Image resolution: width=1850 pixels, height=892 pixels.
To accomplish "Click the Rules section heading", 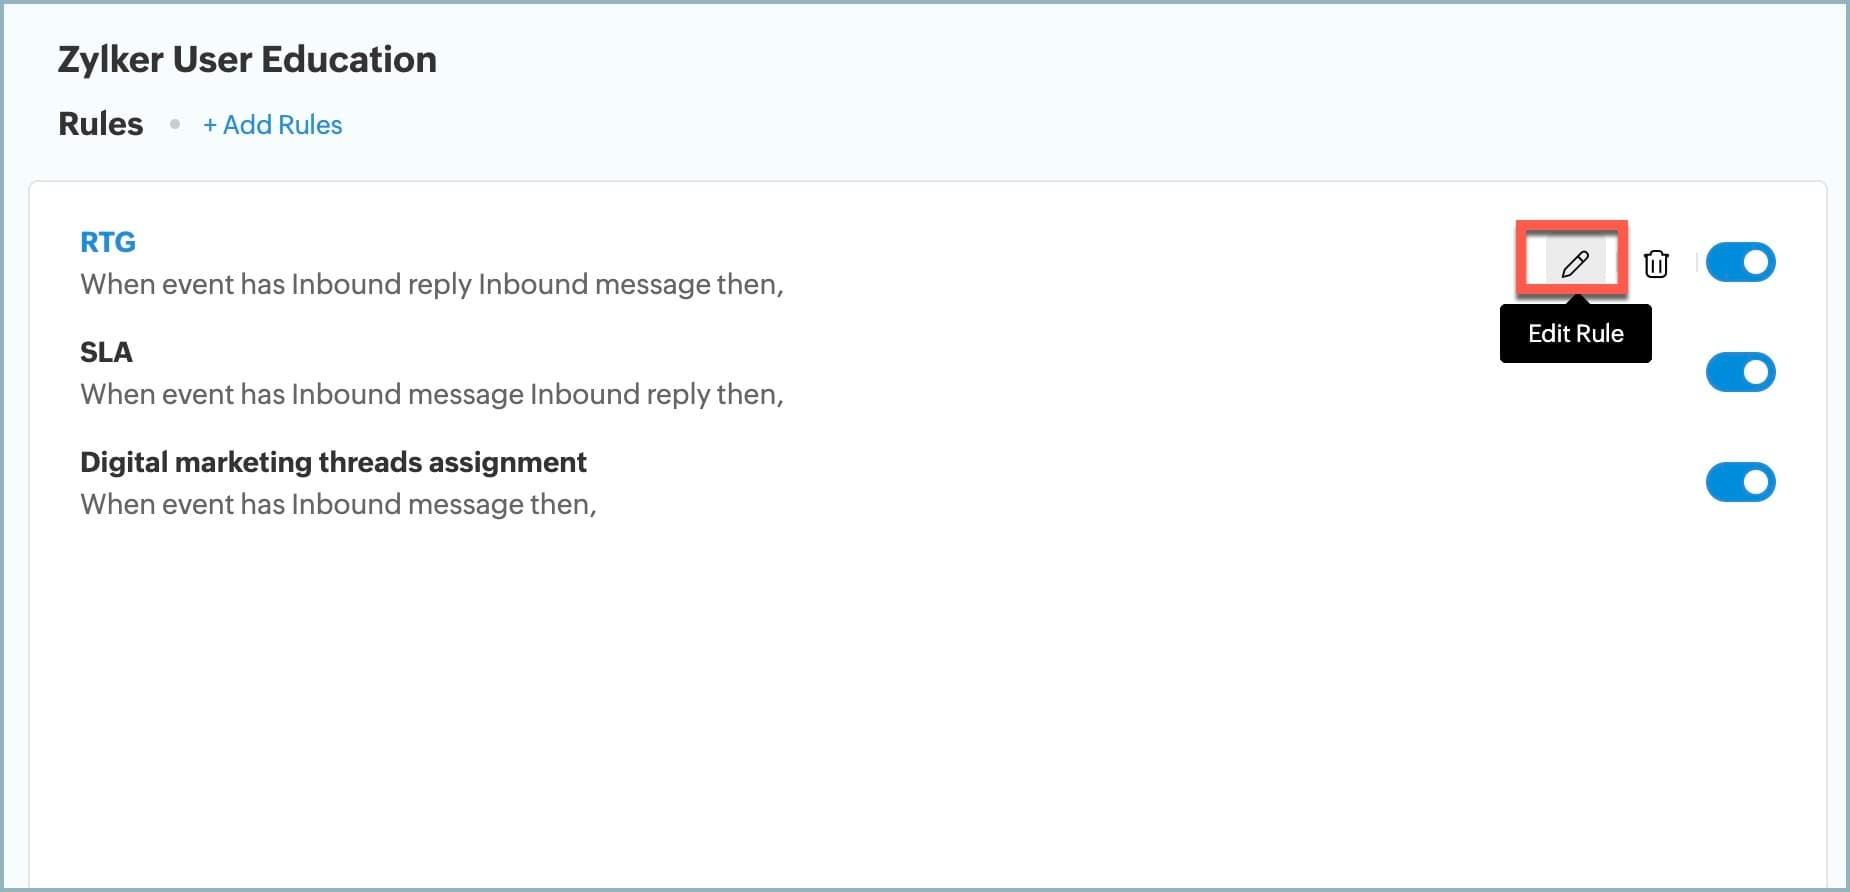I will (101, 124).
